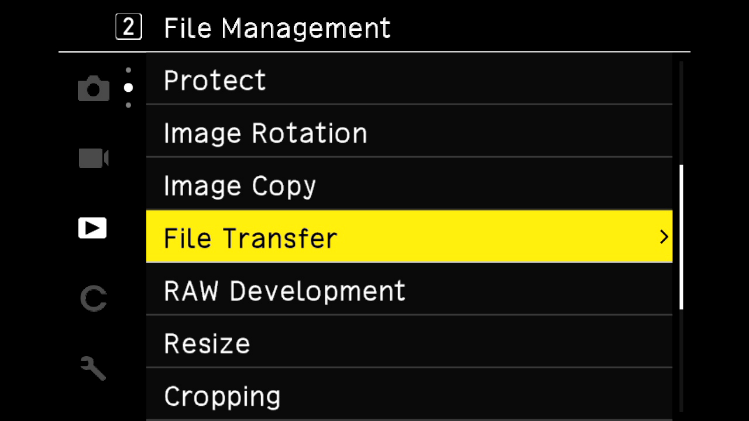Screen dimensions: 749x421
Task: Click the white vertical scrollbar thumb
Action: [681, 236]
